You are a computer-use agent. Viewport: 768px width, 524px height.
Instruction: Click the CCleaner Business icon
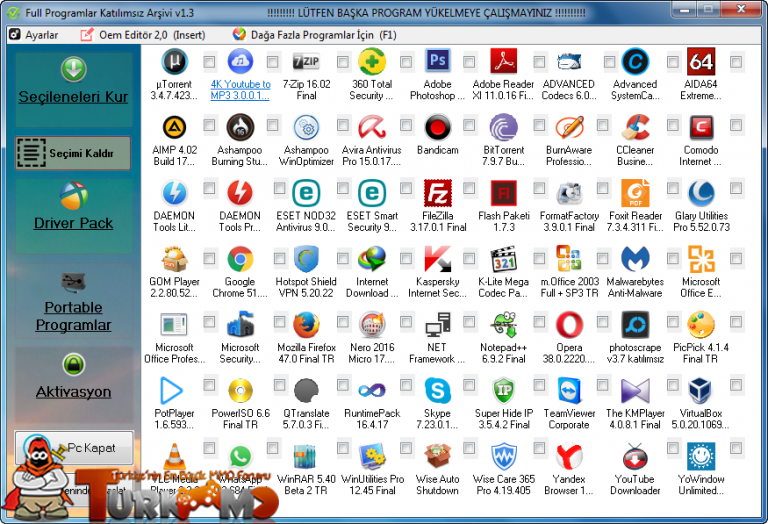pyautogui.click(x=635, y=127)
